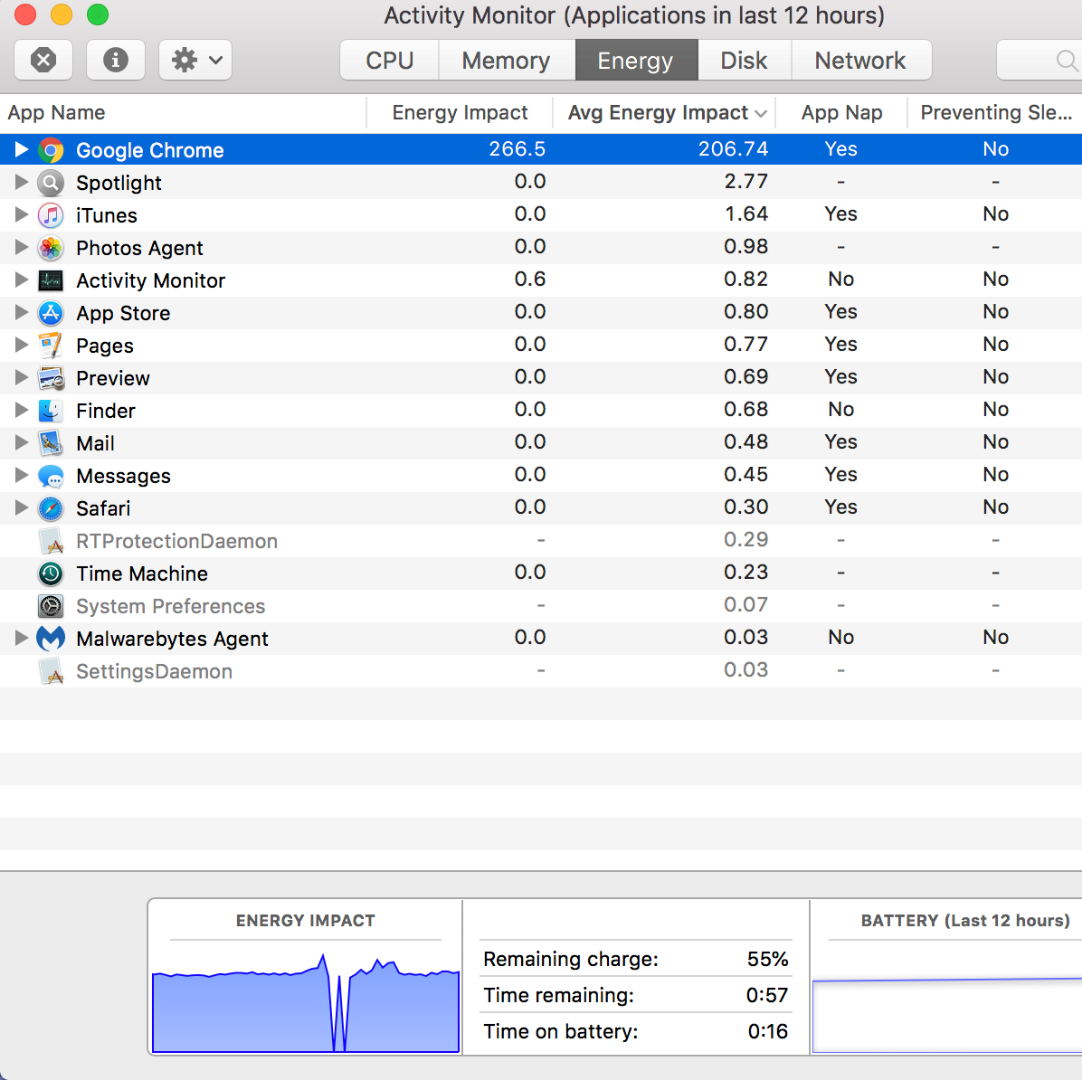Open the gear action dropdown menu
Screen dimensions: 1082x1080
195,60
